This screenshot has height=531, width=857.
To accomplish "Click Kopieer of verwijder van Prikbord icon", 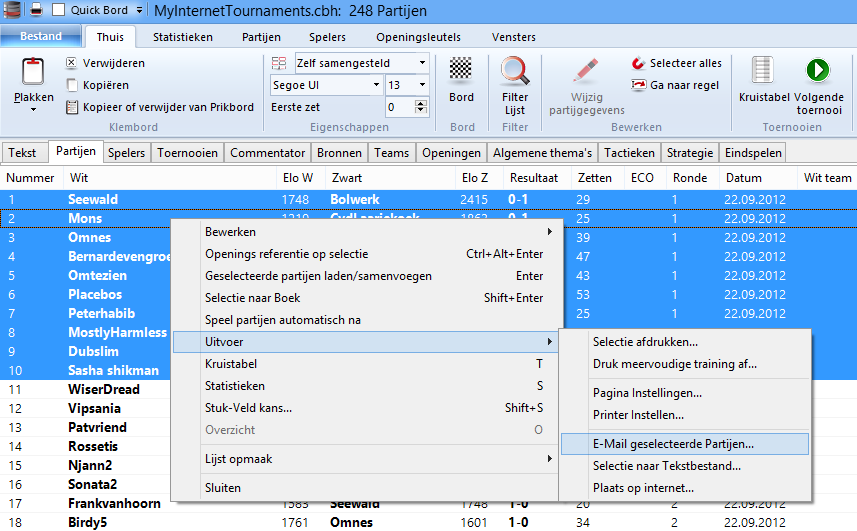I will (72, 107).
